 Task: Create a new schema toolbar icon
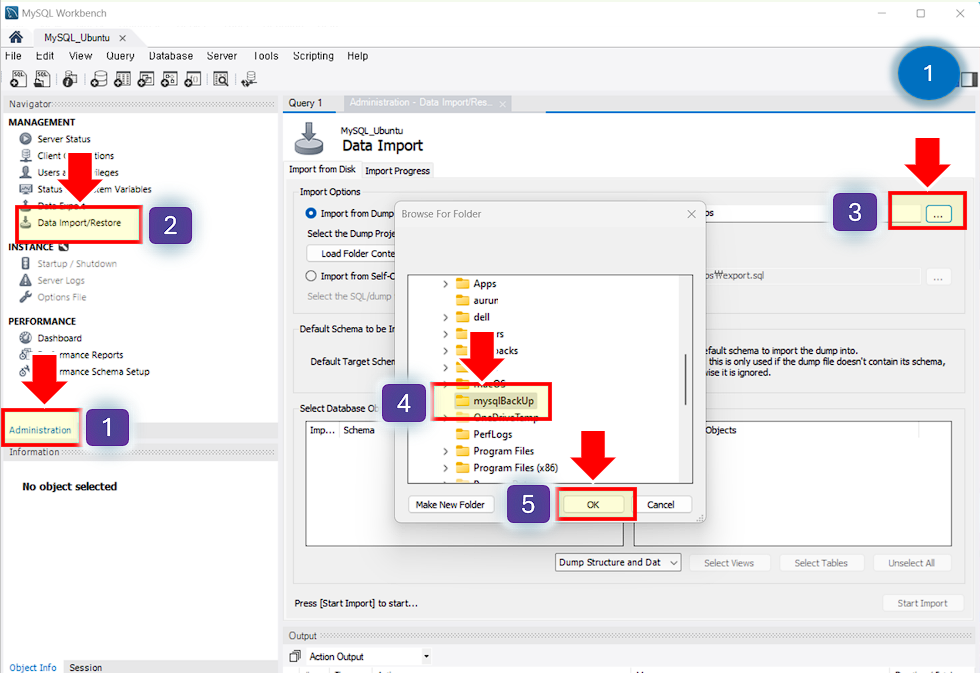[x=99, y=79]
